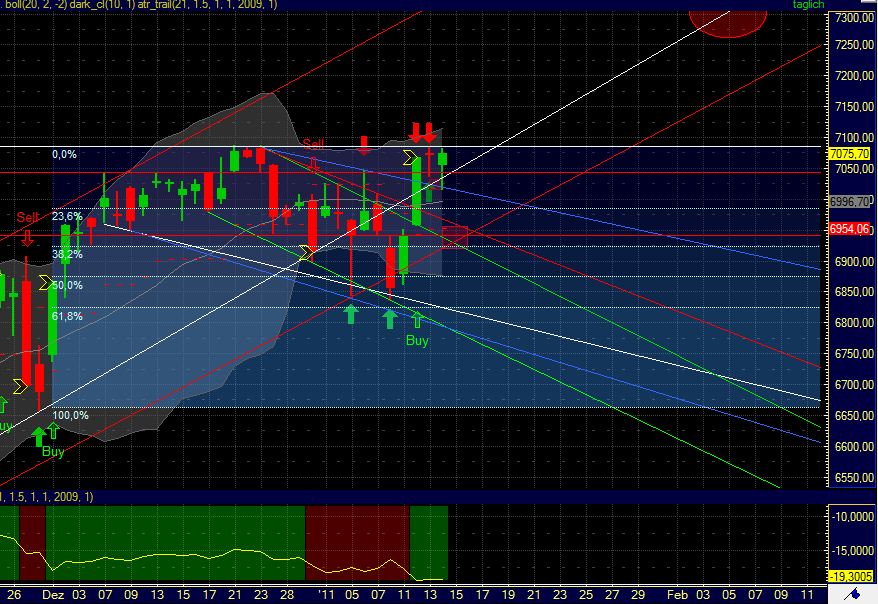Click the Sell label beside the 23,6% level
Image resolution: width=878 pixels, height=604 pixels.
[x=27, y=217]
